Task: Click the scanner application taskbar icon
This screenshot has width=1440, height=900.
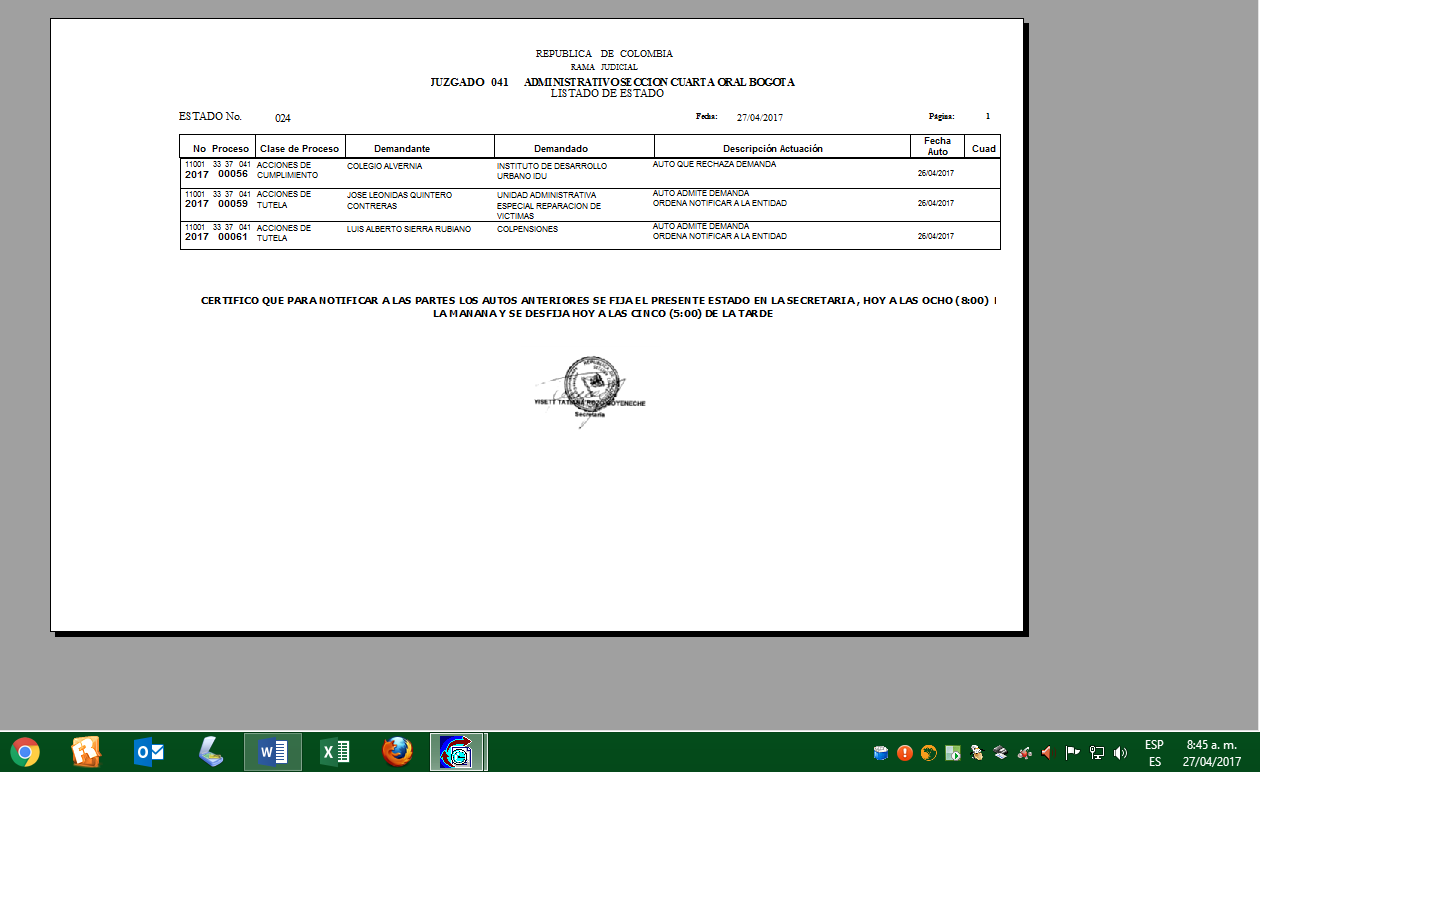Action: (x=210, y=752)
